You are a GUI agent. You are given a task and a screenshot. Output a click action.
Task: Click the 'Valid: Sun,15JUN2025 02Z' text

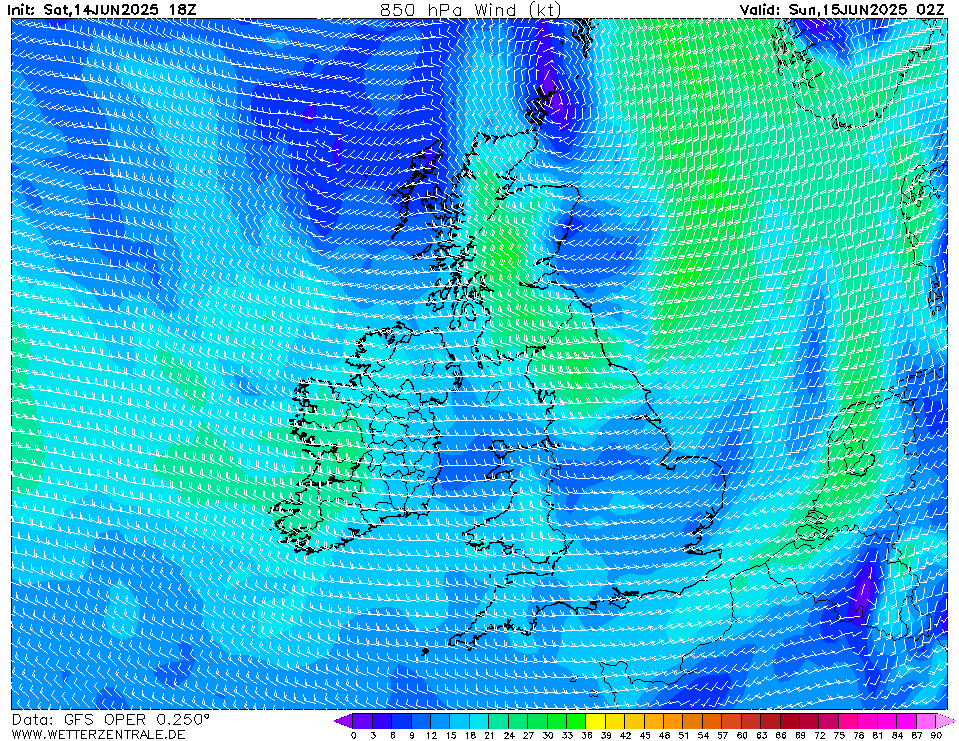843,10
